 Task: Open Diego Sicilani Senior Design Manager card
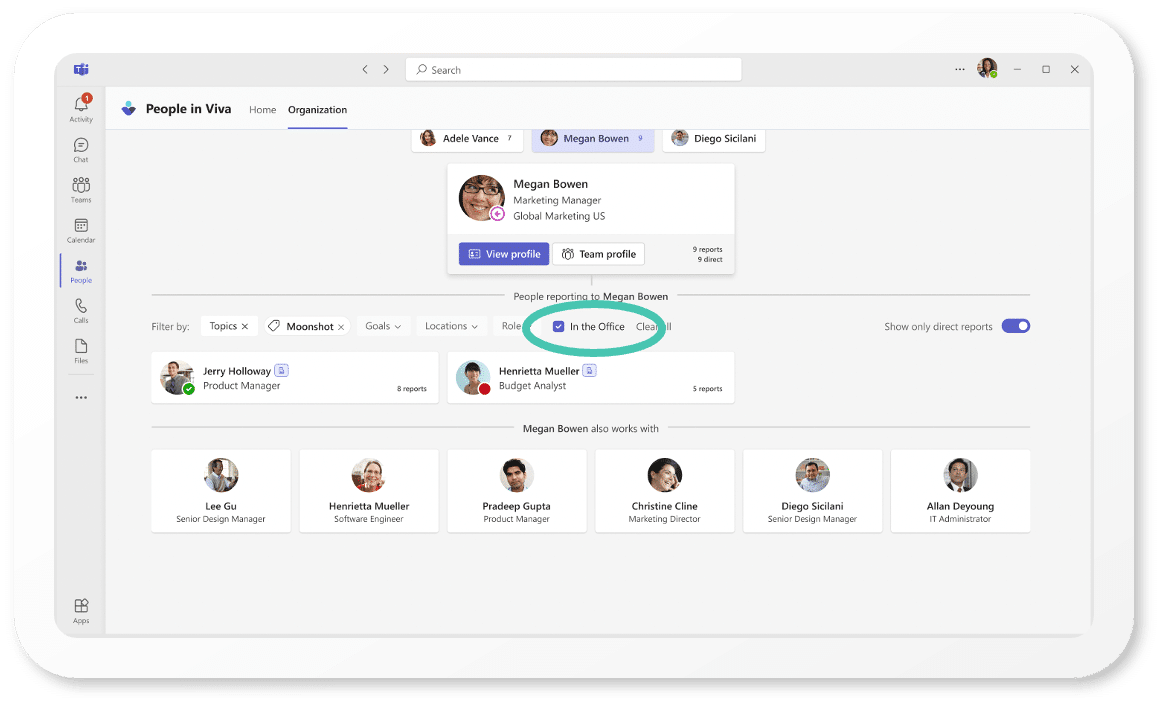tap(812, 490)
